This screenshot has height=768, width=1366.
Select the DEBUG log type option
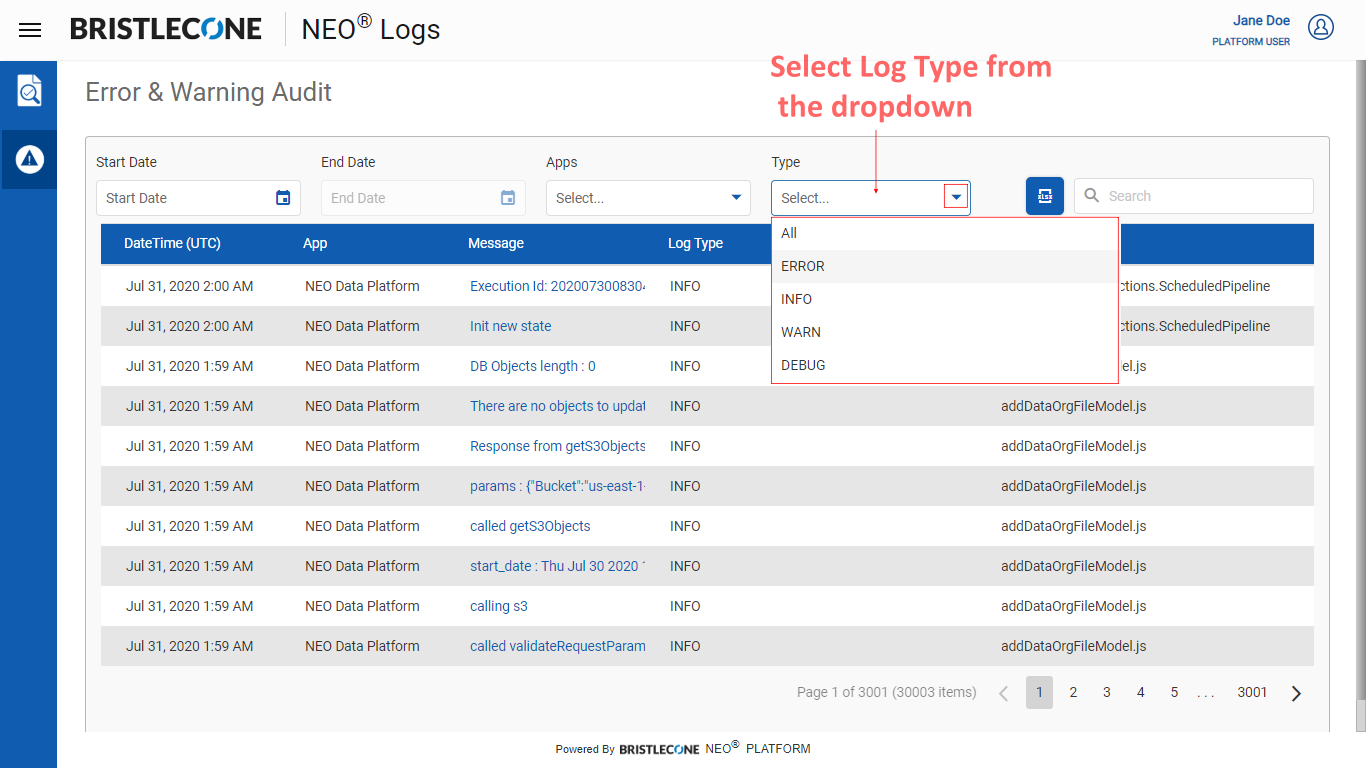[x=803, y=365]
